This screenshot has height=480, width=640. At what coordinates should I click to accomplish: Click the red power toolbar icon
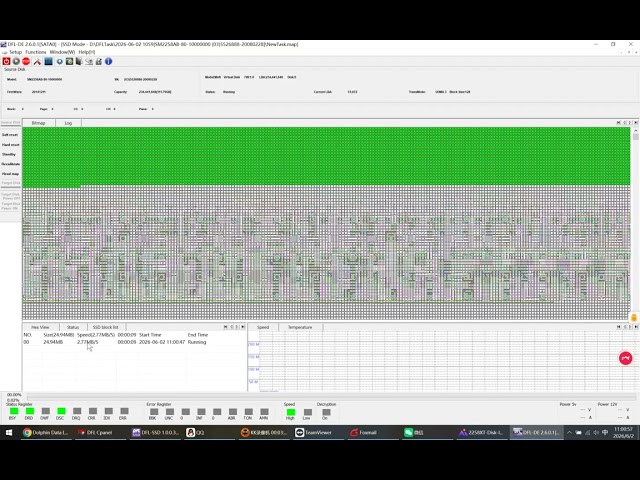coord(6,61)
